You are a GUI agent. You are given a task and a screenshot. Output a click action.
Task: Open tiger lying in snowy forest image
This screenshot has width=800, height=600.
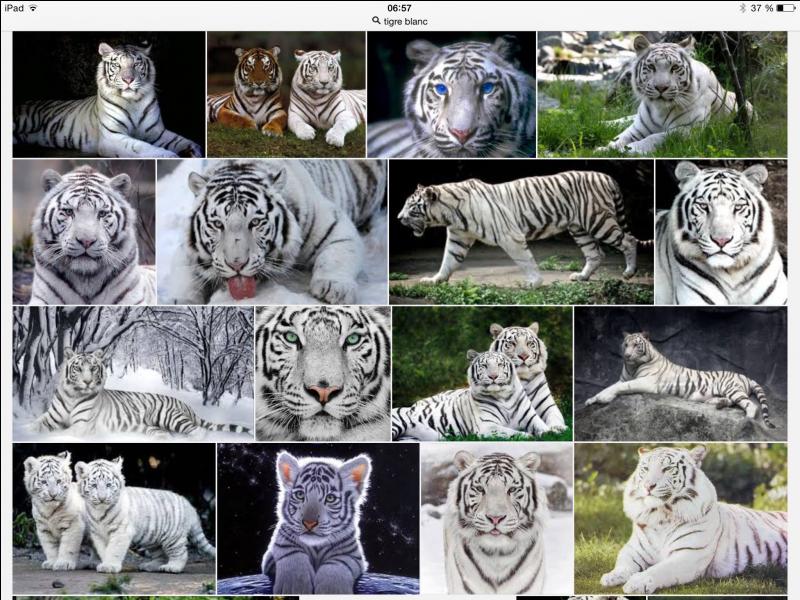click(133, 373)
